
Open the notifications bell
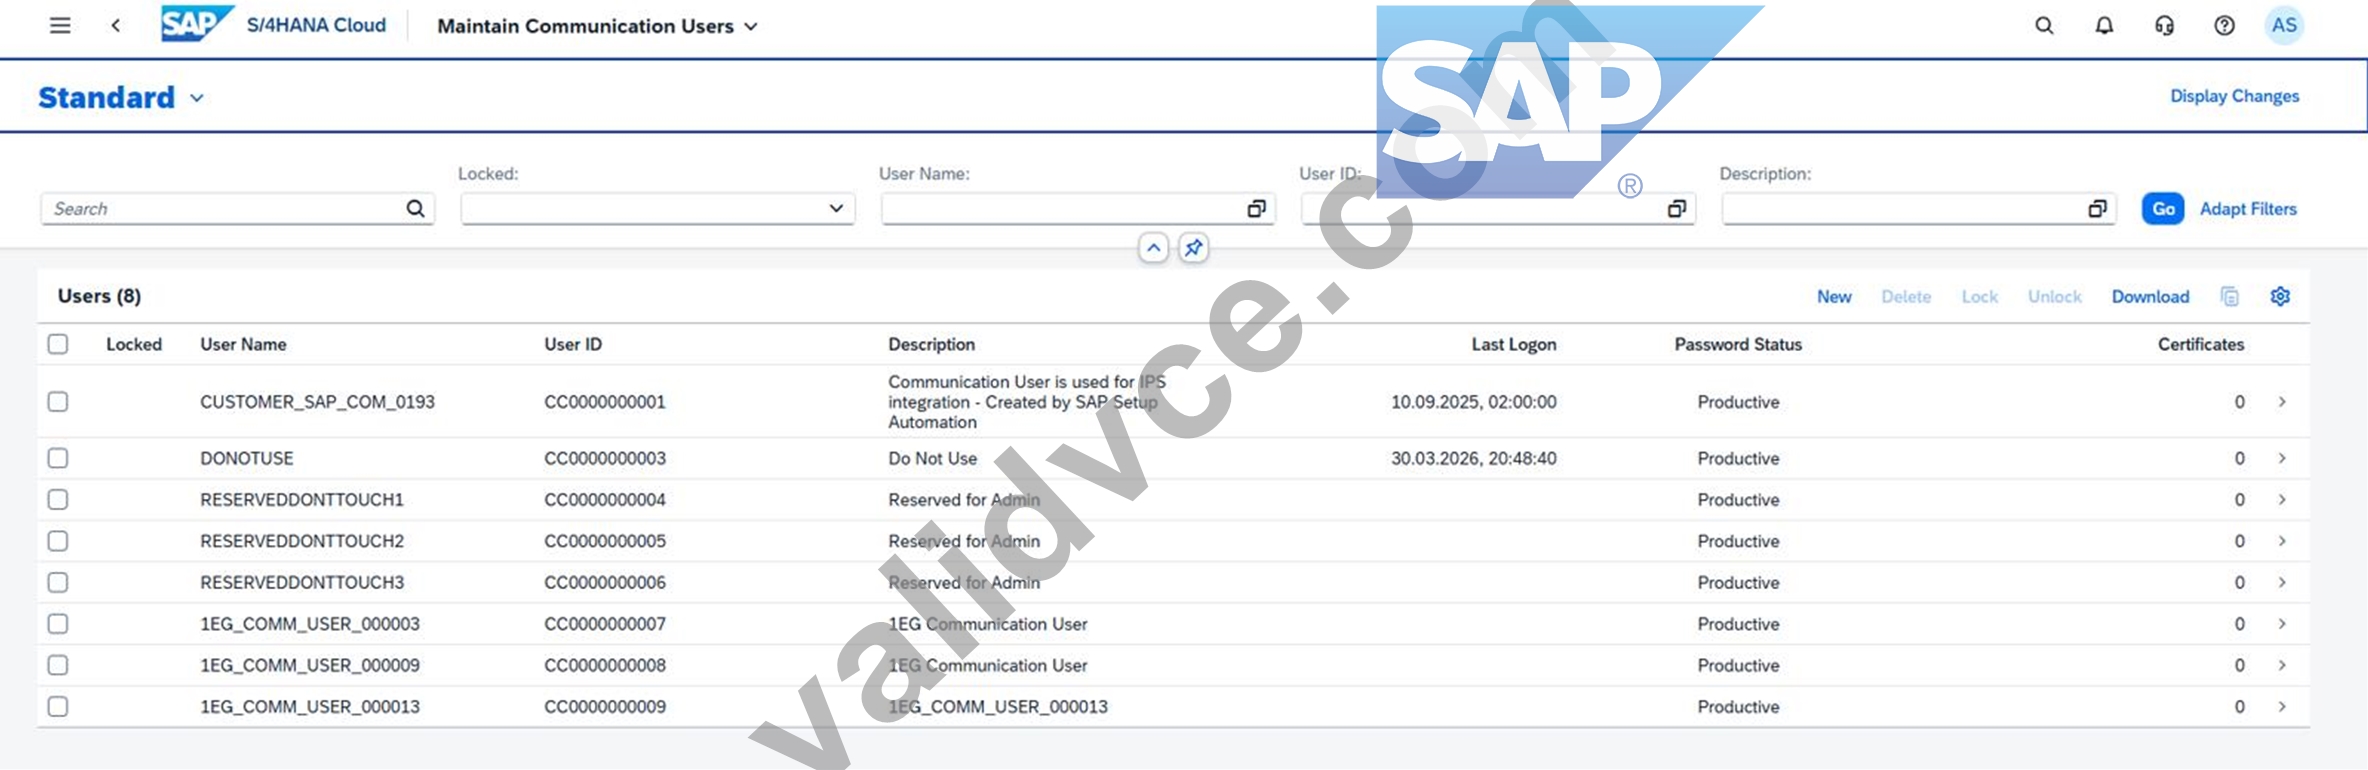click(x=2104, y=26)
